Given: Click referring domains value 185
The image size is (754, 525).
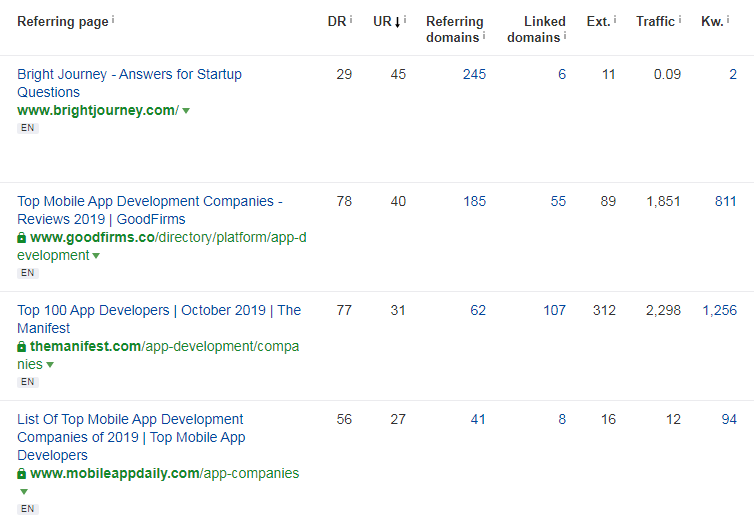Looking at the screenshot, I should (x=474, y=201).
